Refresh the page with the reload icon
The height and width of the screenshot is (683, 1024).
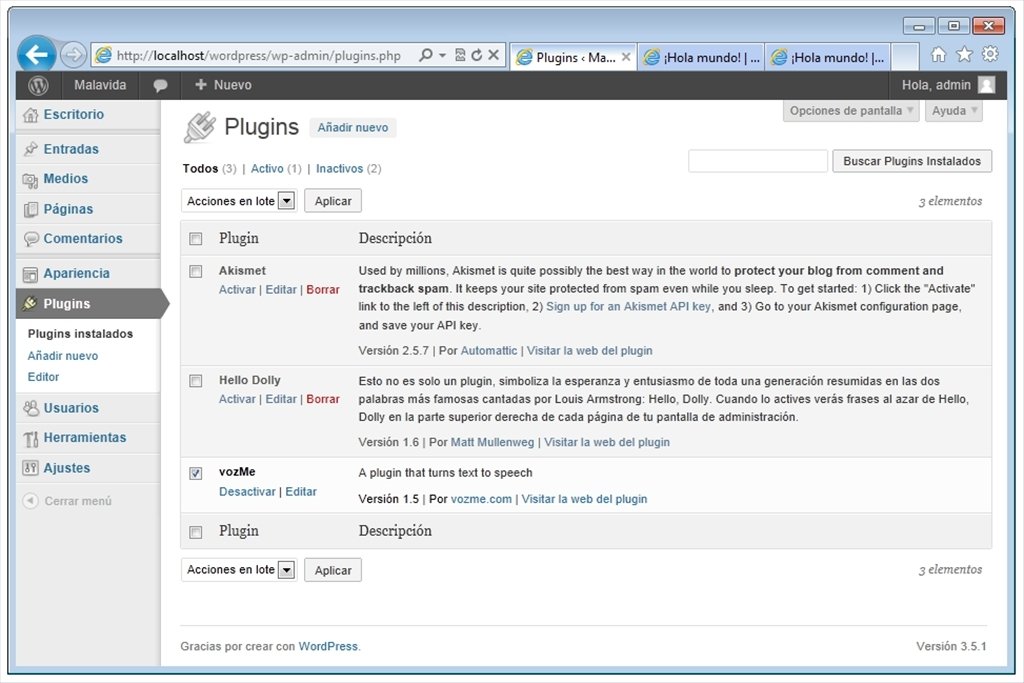coord(477,55)
